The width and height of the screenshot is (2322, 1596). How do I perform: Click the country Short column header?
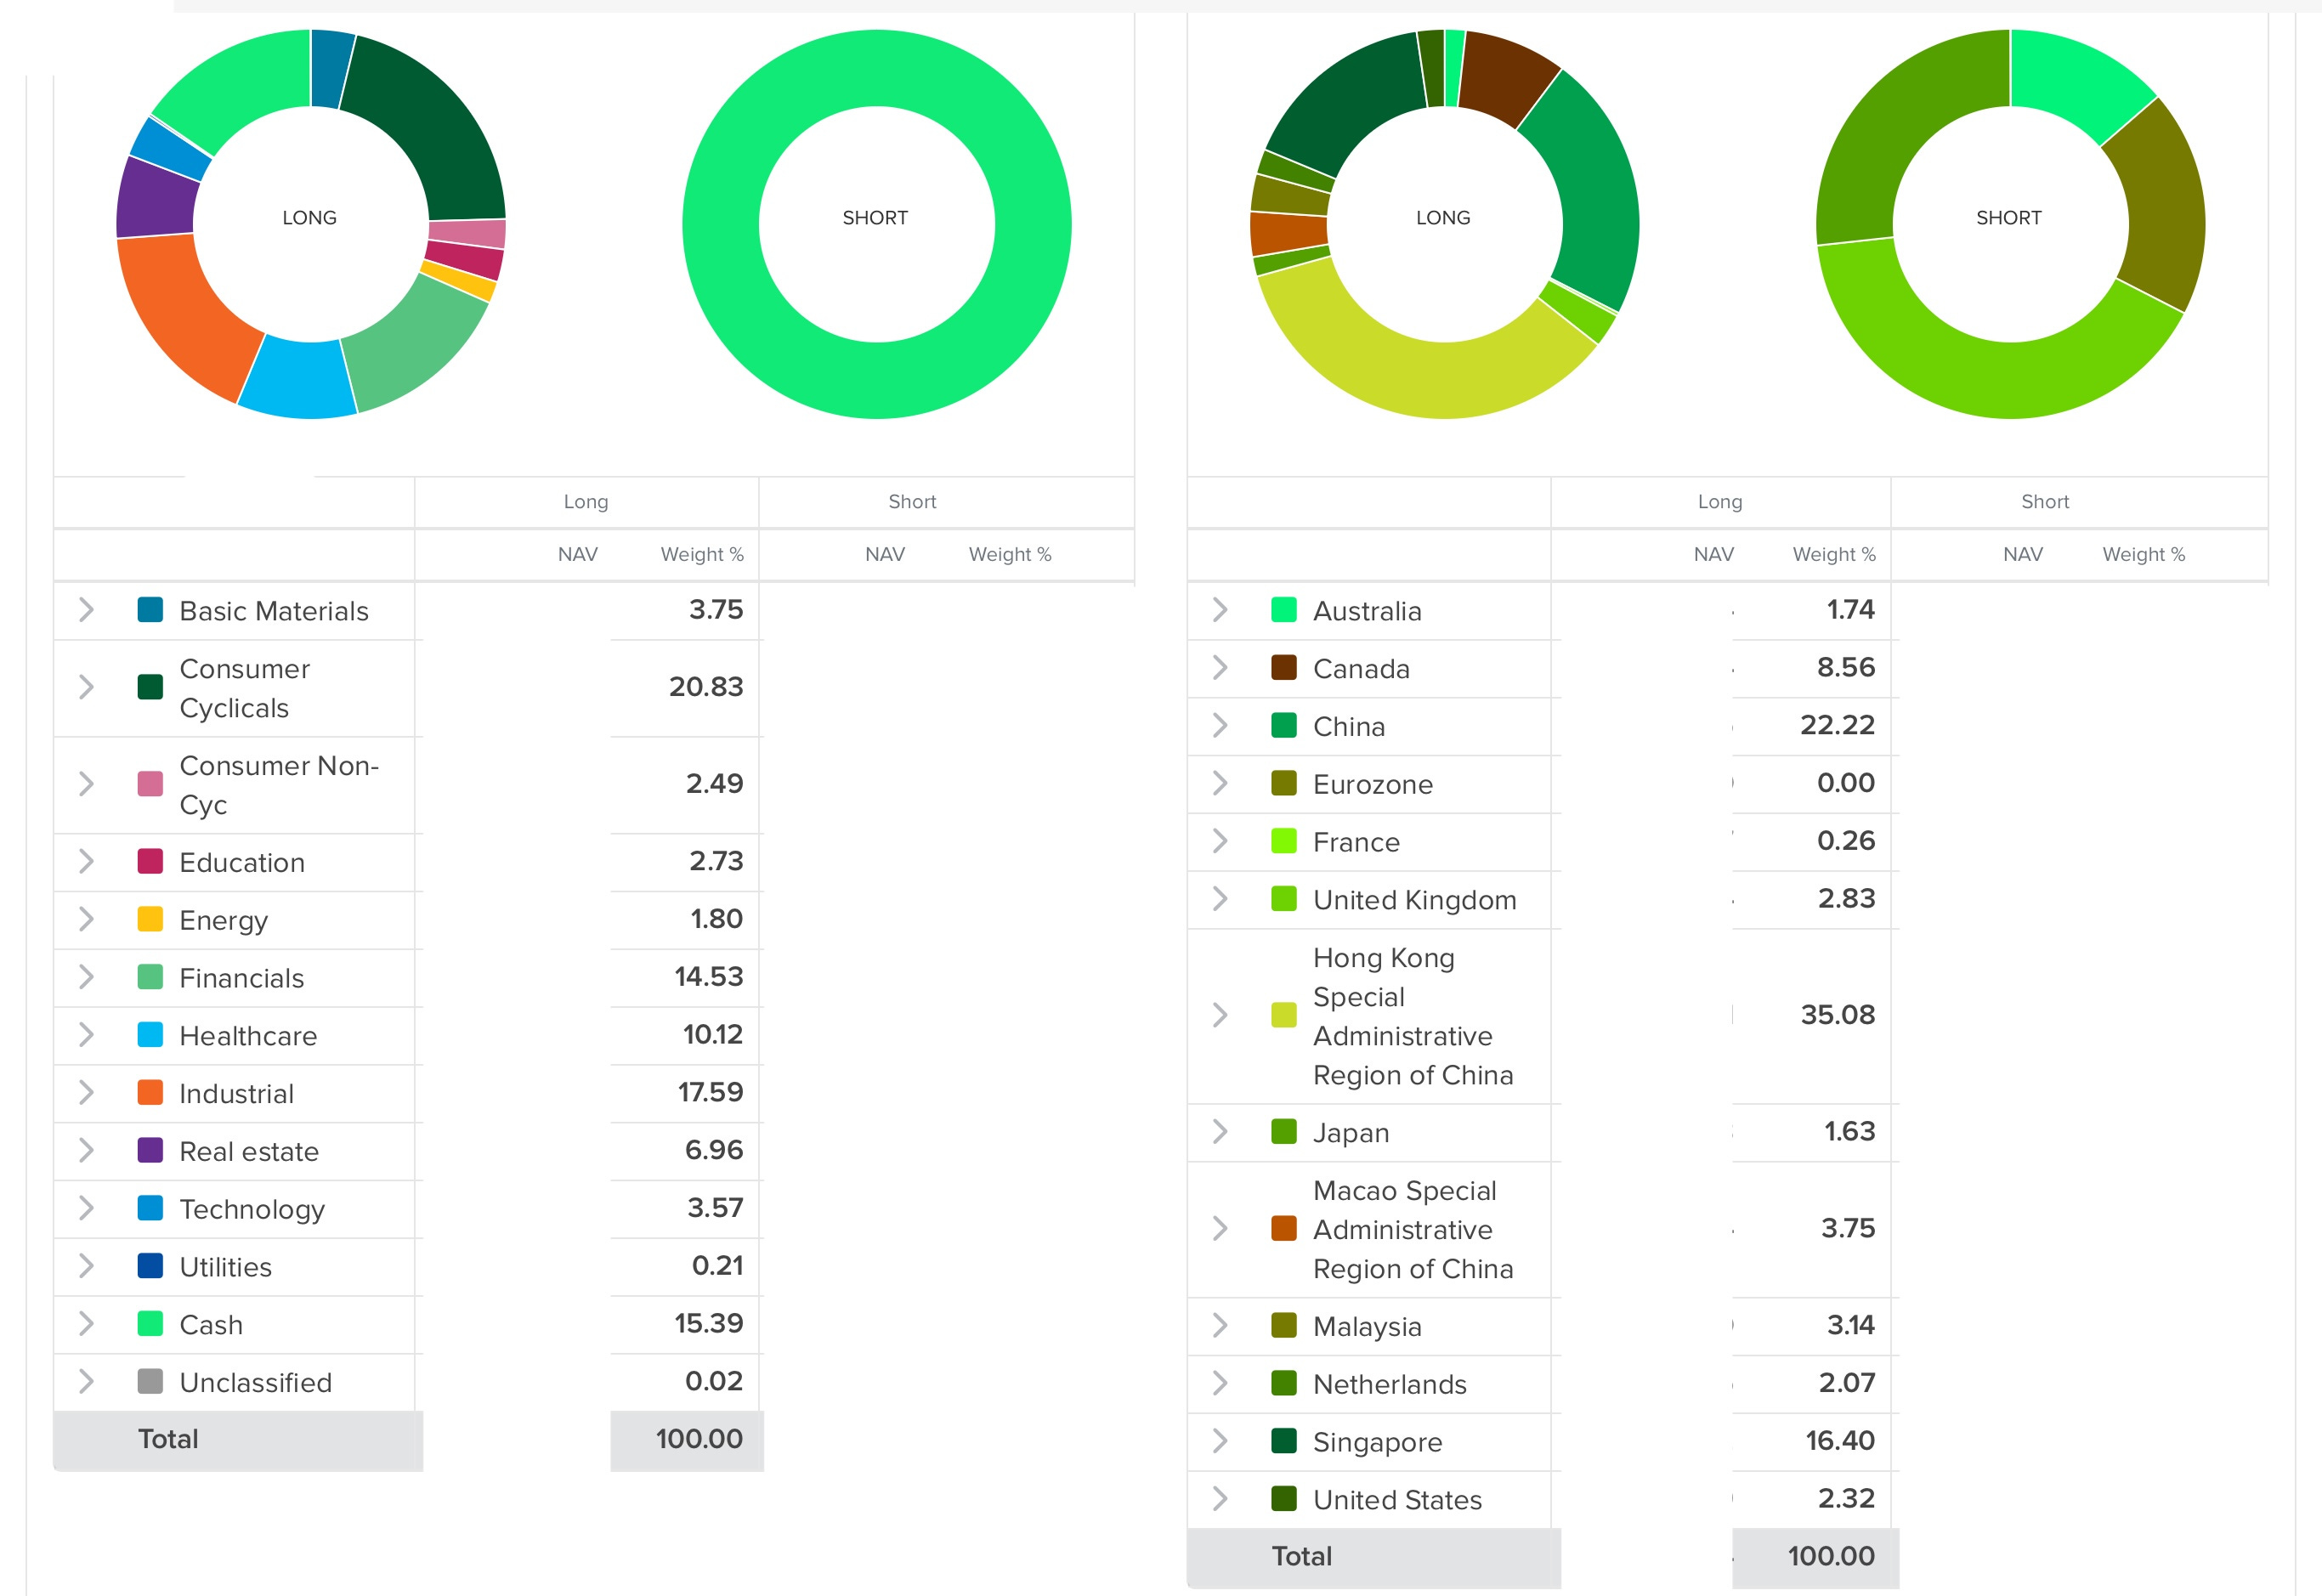click(x=2044, y=502)
